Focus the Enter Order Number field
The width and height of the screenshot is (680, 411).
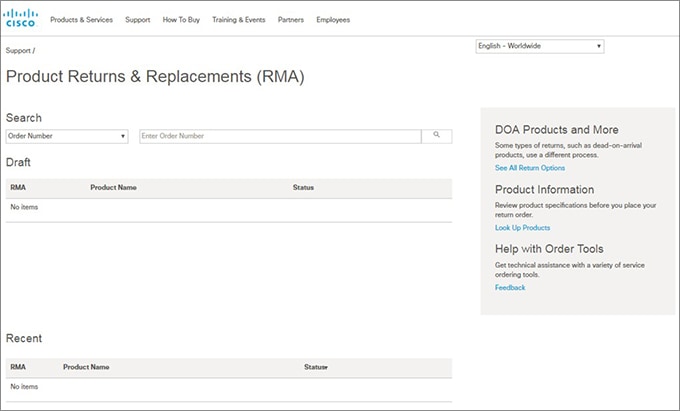[280, 136]
